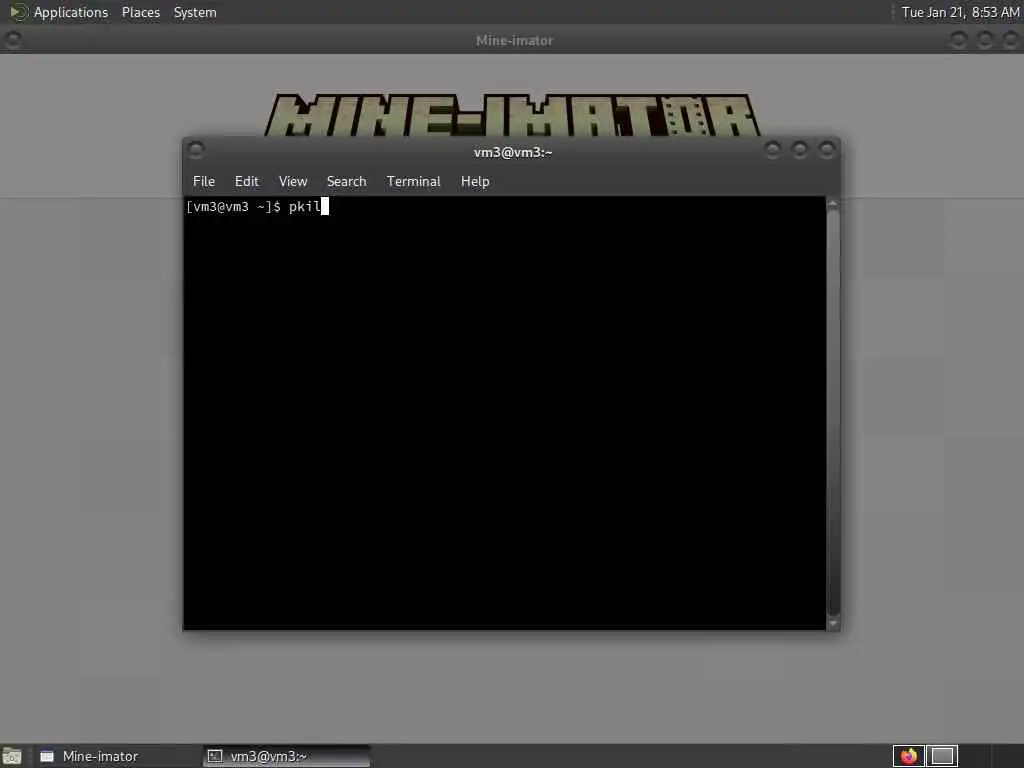Open the terminal Search menu
The height and width of the screenshot is (768, 1024).
(346, 182)
